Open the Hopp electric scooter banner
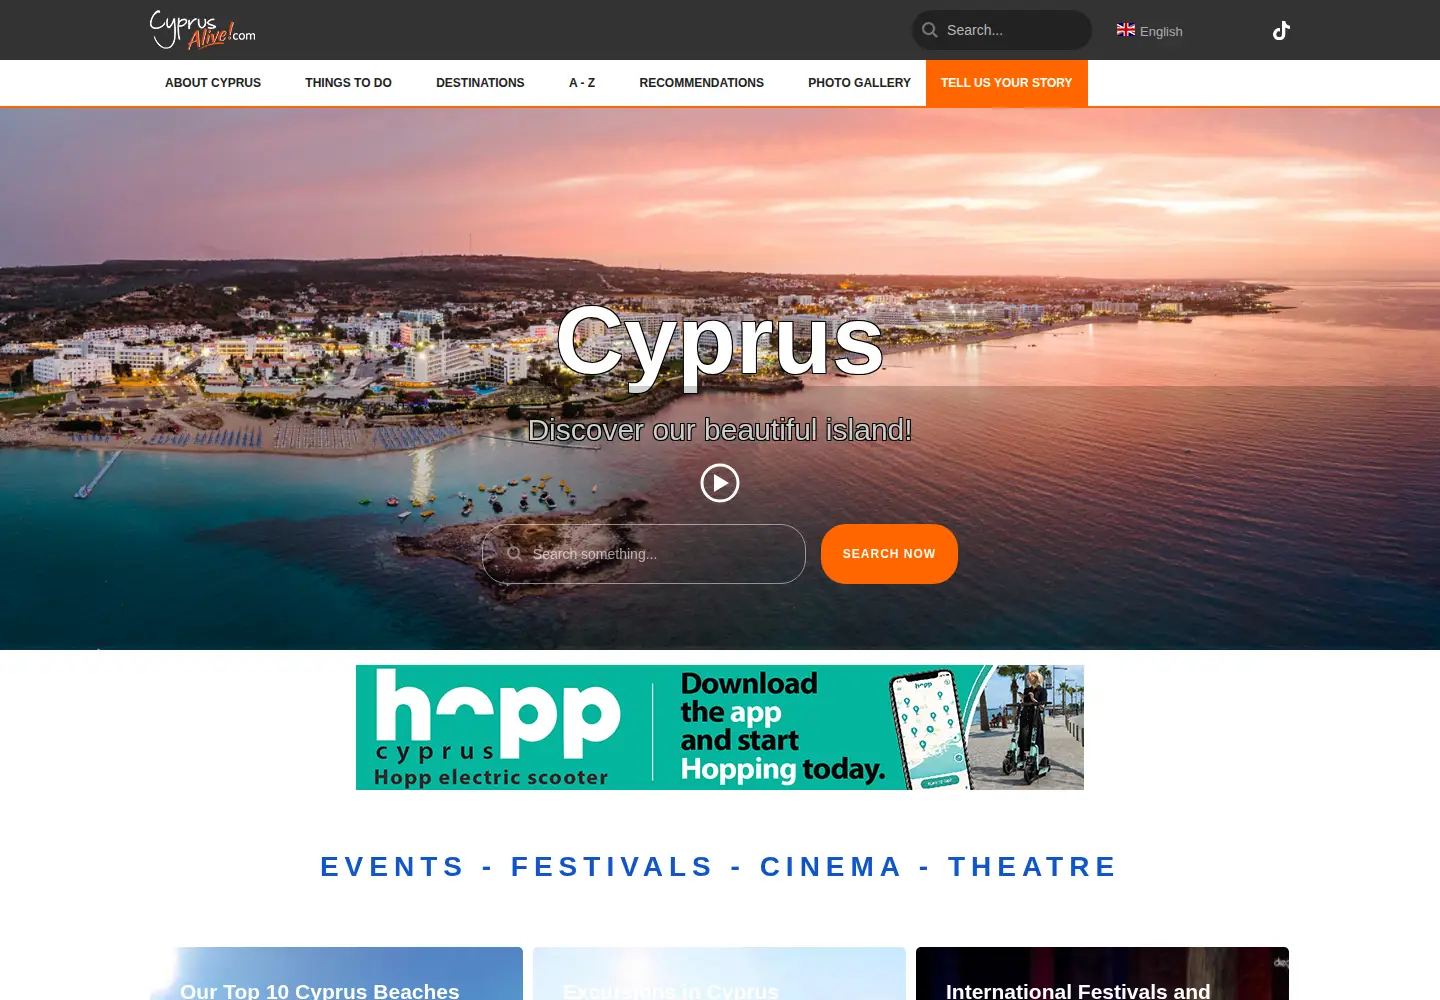The height and width of the screenshot is (1000, 1440). [x=720, y=727]
